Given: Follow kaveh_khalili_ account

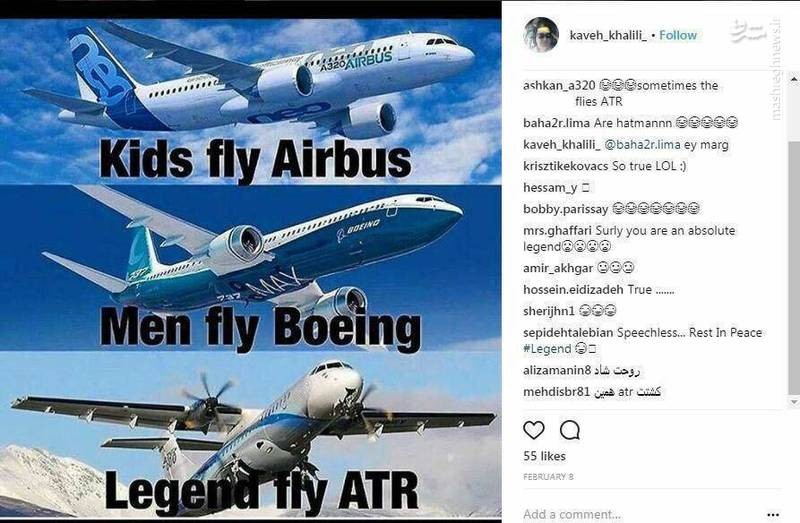Looking at the screenshot, I should [x=678, y=35].
